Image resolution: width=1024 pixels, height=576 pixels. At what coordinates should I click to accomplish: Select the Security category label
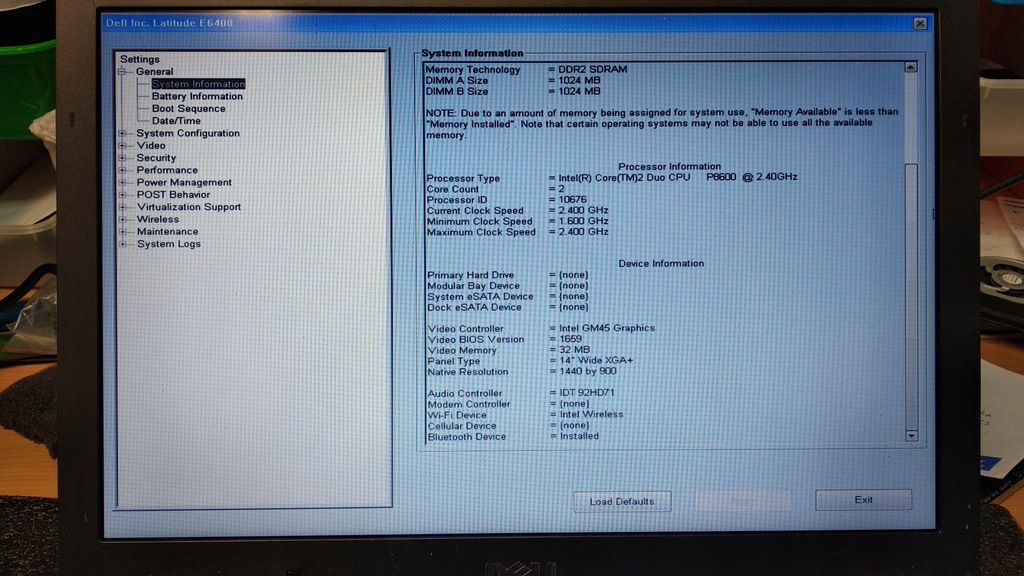pyautogui.click(x=156, y=158)
